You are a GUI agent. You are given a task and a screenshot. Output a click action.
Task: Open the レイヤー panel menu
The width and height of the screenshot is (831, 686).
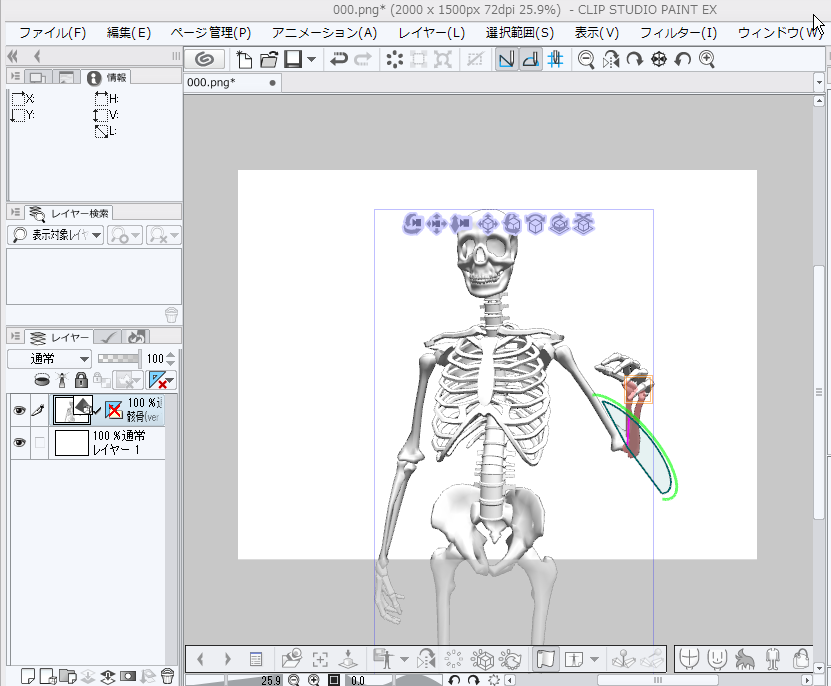click(x=15, y=337)
